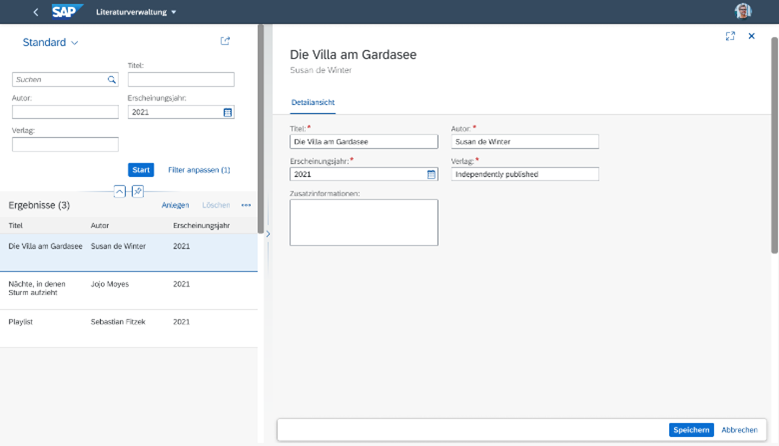Click the Zusatzinformationen text area
Screen dimensions: 779x446
coord(364,223)
